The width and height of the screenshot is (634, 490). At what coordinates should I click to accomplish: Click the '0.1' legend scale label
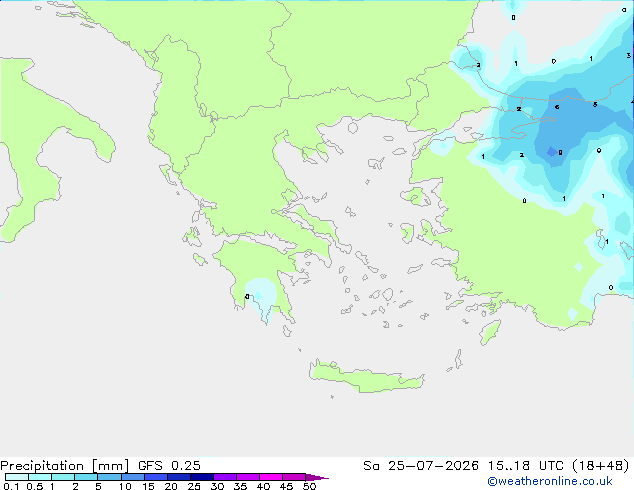[11, 486]
